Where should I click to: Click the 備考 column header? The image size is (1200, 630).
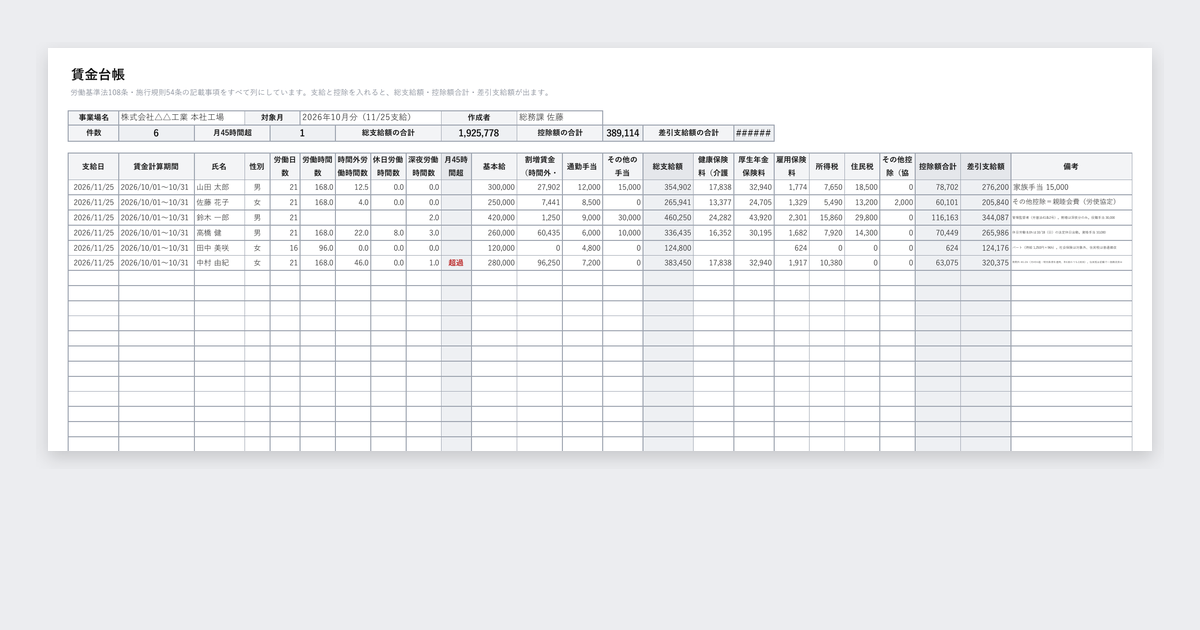click(1071, 166)
